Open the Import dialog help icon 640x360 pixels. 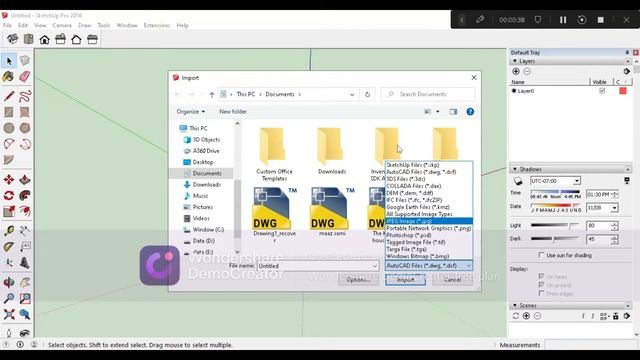[x=470, y=111]
